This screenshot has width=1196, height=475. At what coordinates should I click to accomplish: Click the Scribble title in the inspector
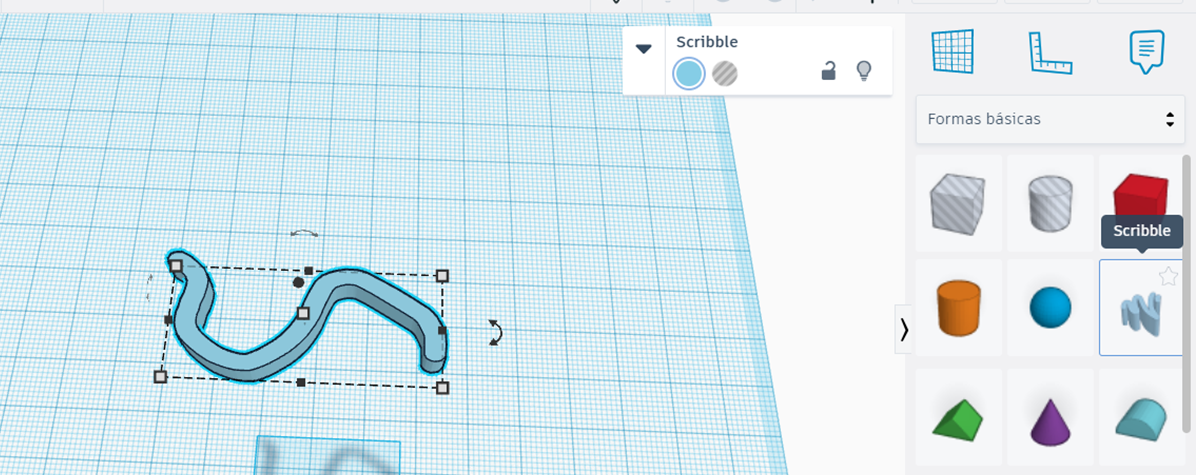[x=707, y=42]
